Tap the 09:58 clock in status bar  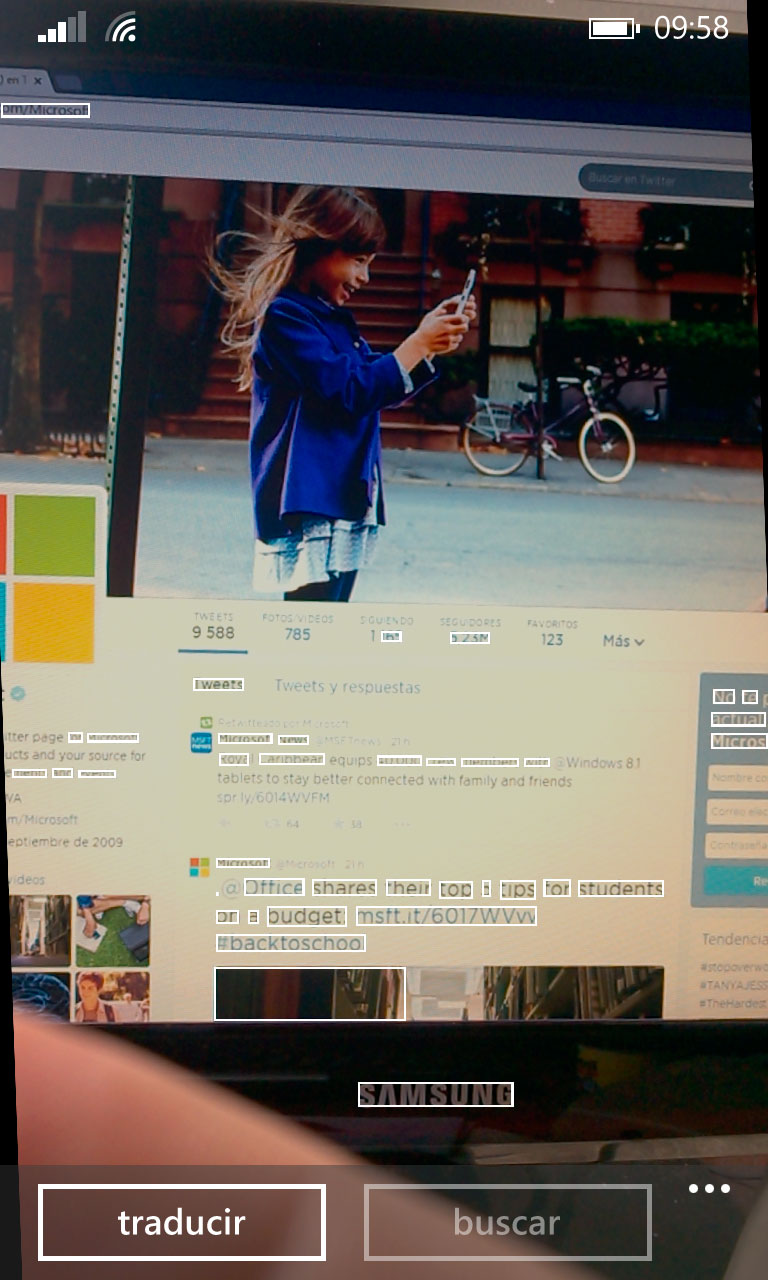[691, 28]
